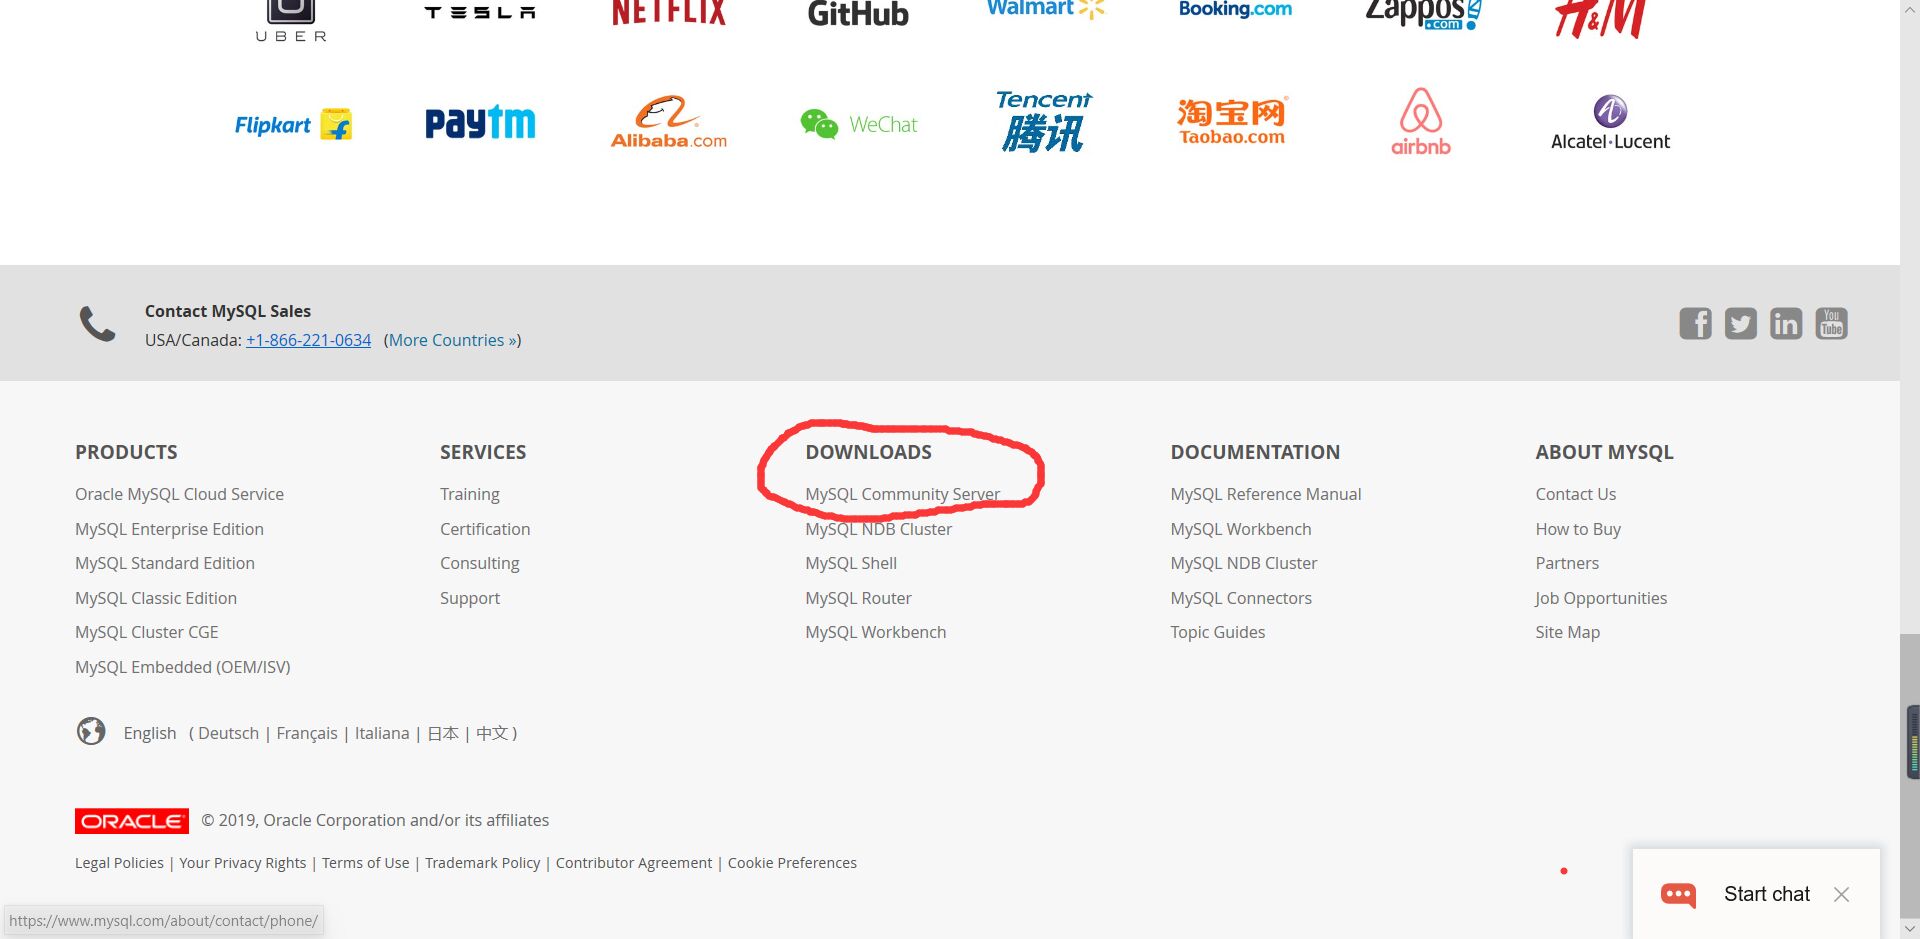The image size is (1920, 939).
Task: Switch language to Italiana
Action: (x=382, y=733)
